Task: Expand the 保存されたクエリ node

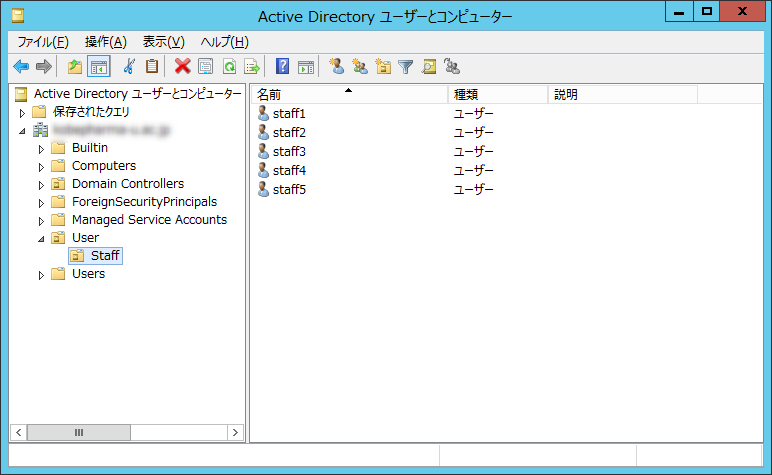Action: coord(22,113)
